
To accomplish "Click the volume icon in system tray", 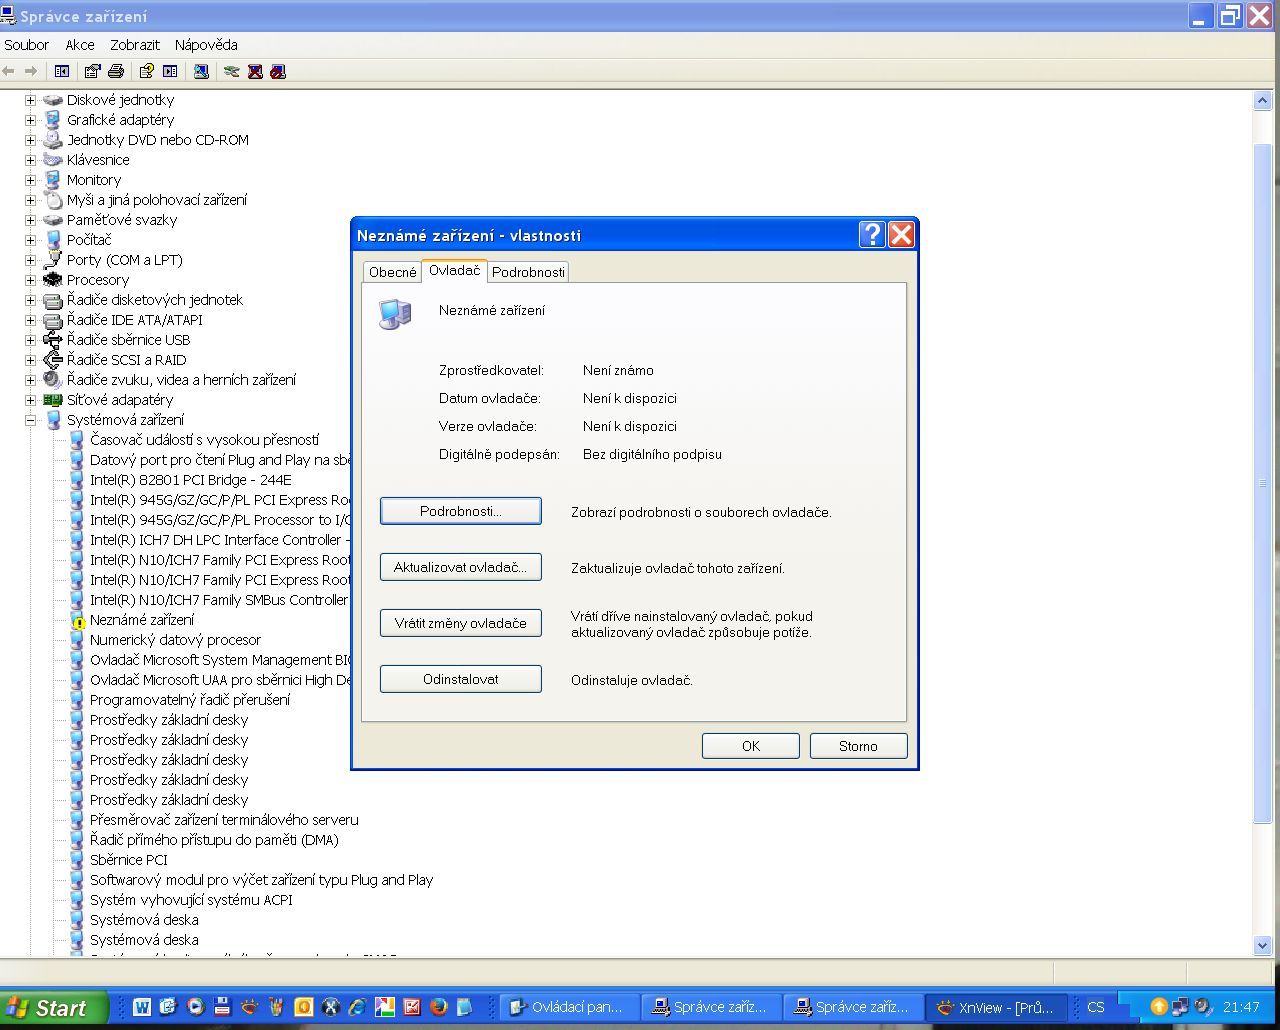I will 1203,1007.
